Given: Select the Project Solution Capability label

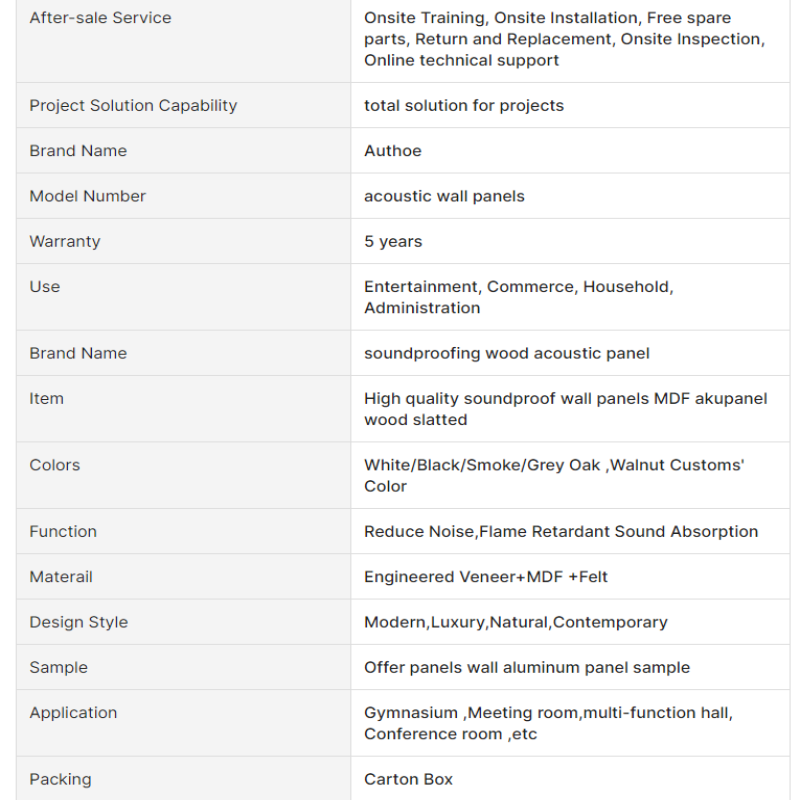Looking at the screenshot, I should (133, 106).
